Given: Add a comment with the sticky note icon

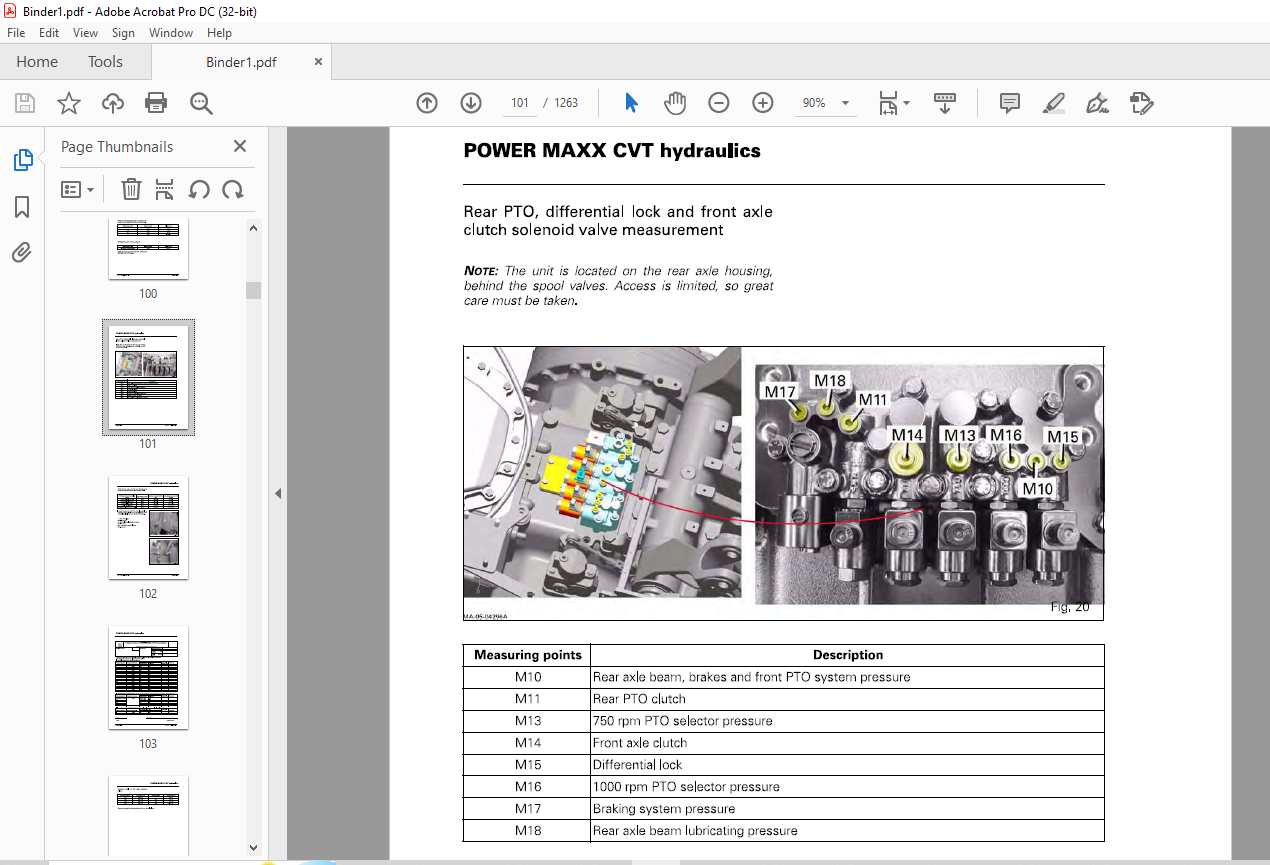Looking at the screenshot, I should pyautogui.click(x=1010, y=103).
